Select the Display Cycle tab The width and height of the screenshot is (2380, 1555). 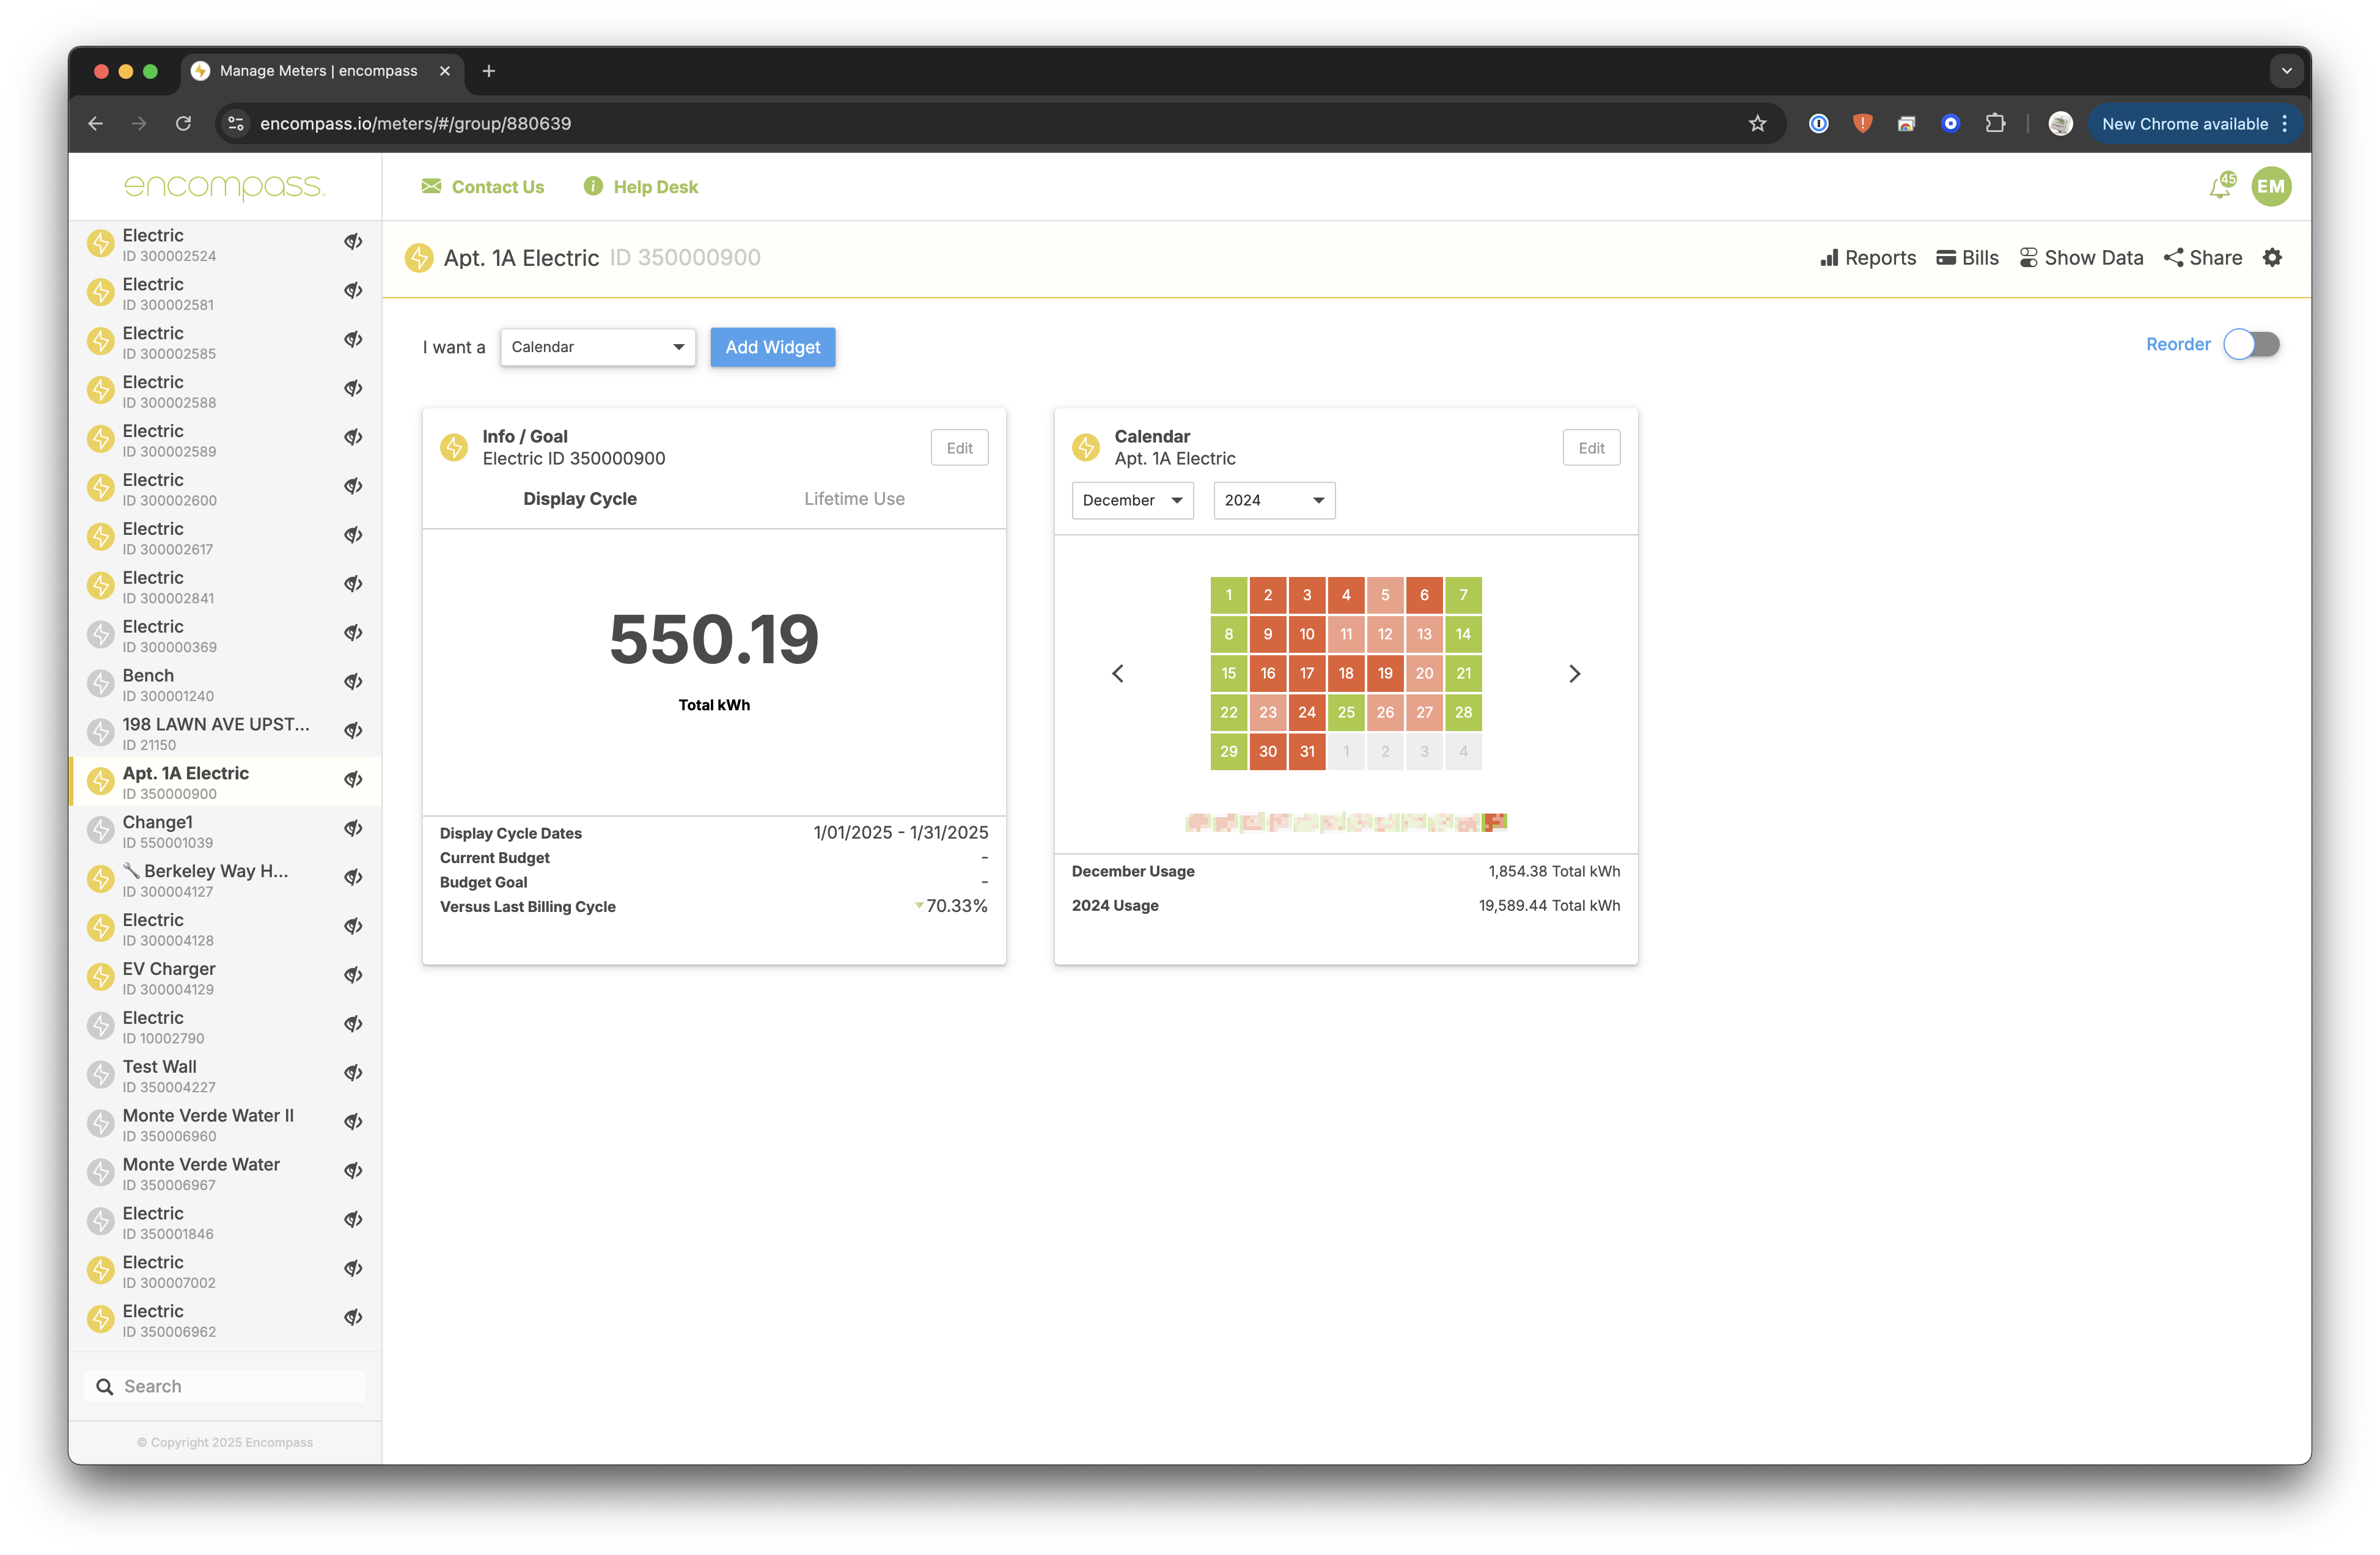(x=580, y=499)
